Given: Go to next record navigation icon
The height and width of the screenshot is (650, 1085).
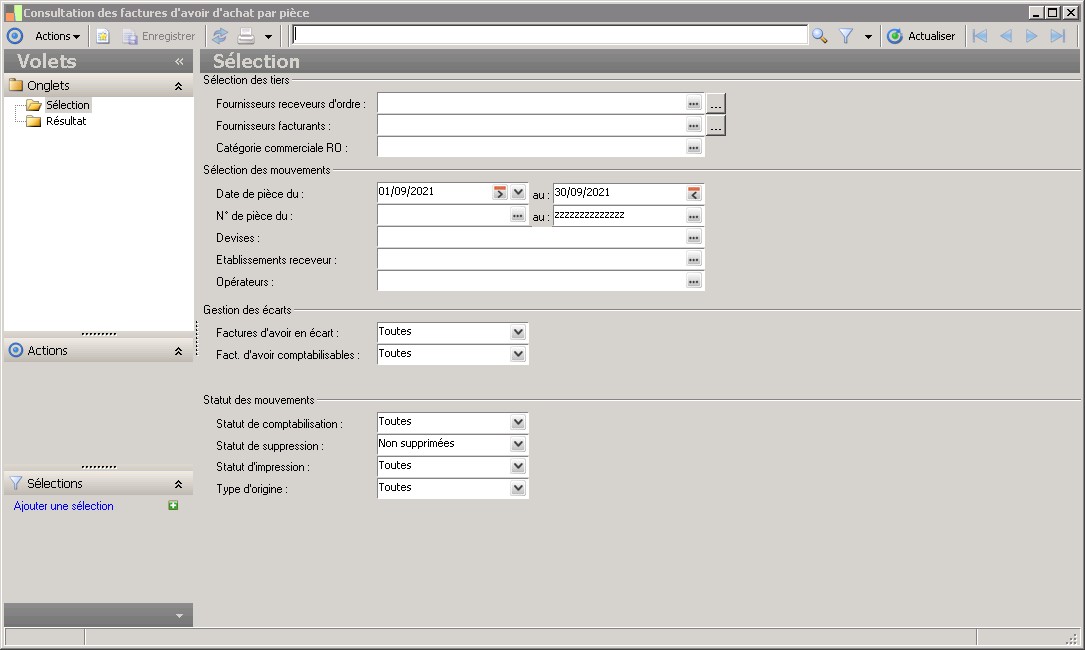Looking at the screenshot, I should point(1032,36).
